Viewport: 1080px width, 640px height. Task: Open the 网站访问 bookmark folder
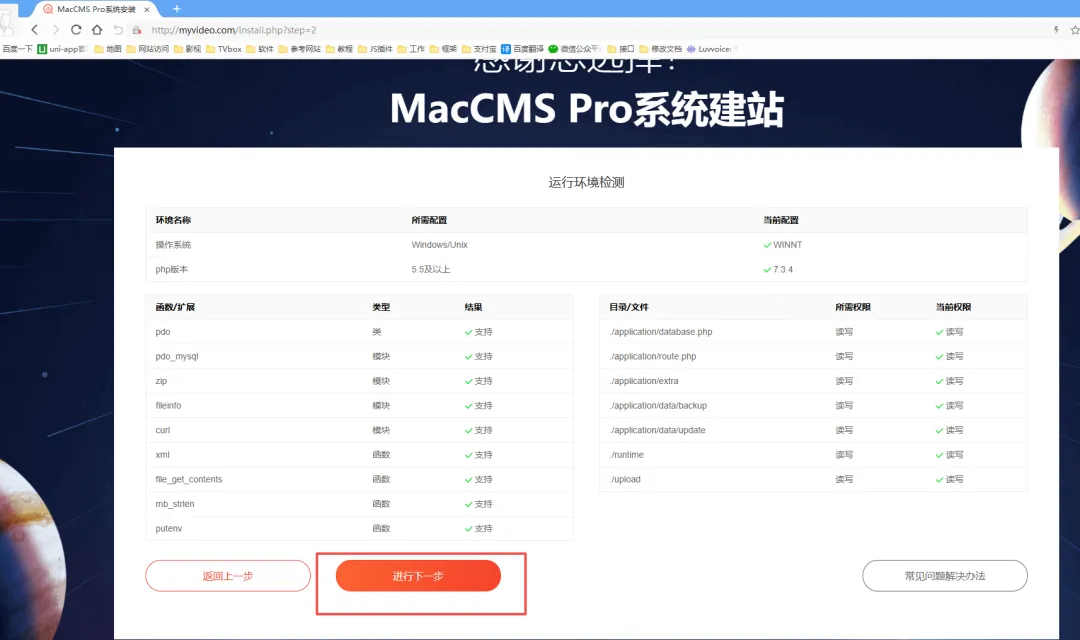coord(147,49)
